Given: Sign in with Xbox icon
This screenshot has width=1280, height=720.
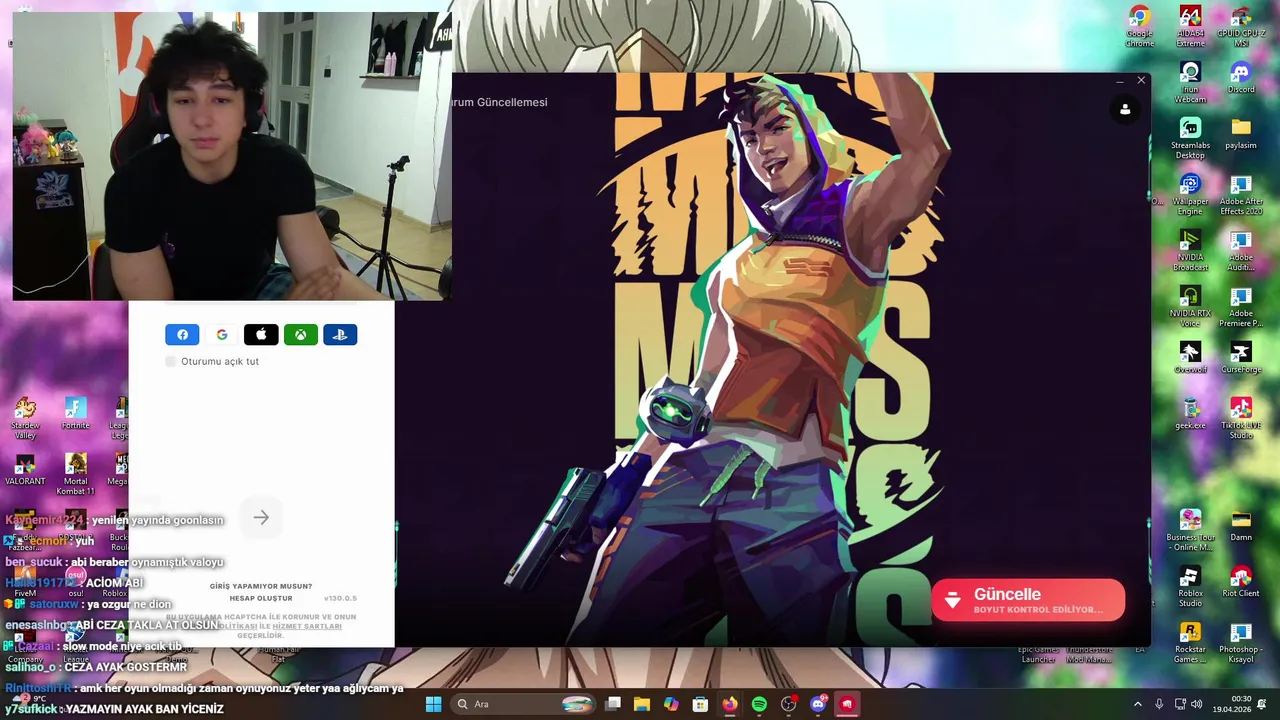Looking at the screenshot, I should 300,335.
